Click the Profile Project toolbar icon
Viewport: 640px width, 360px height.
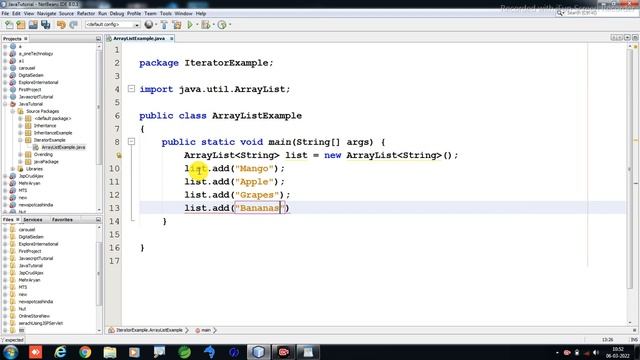tap(222, 25)
